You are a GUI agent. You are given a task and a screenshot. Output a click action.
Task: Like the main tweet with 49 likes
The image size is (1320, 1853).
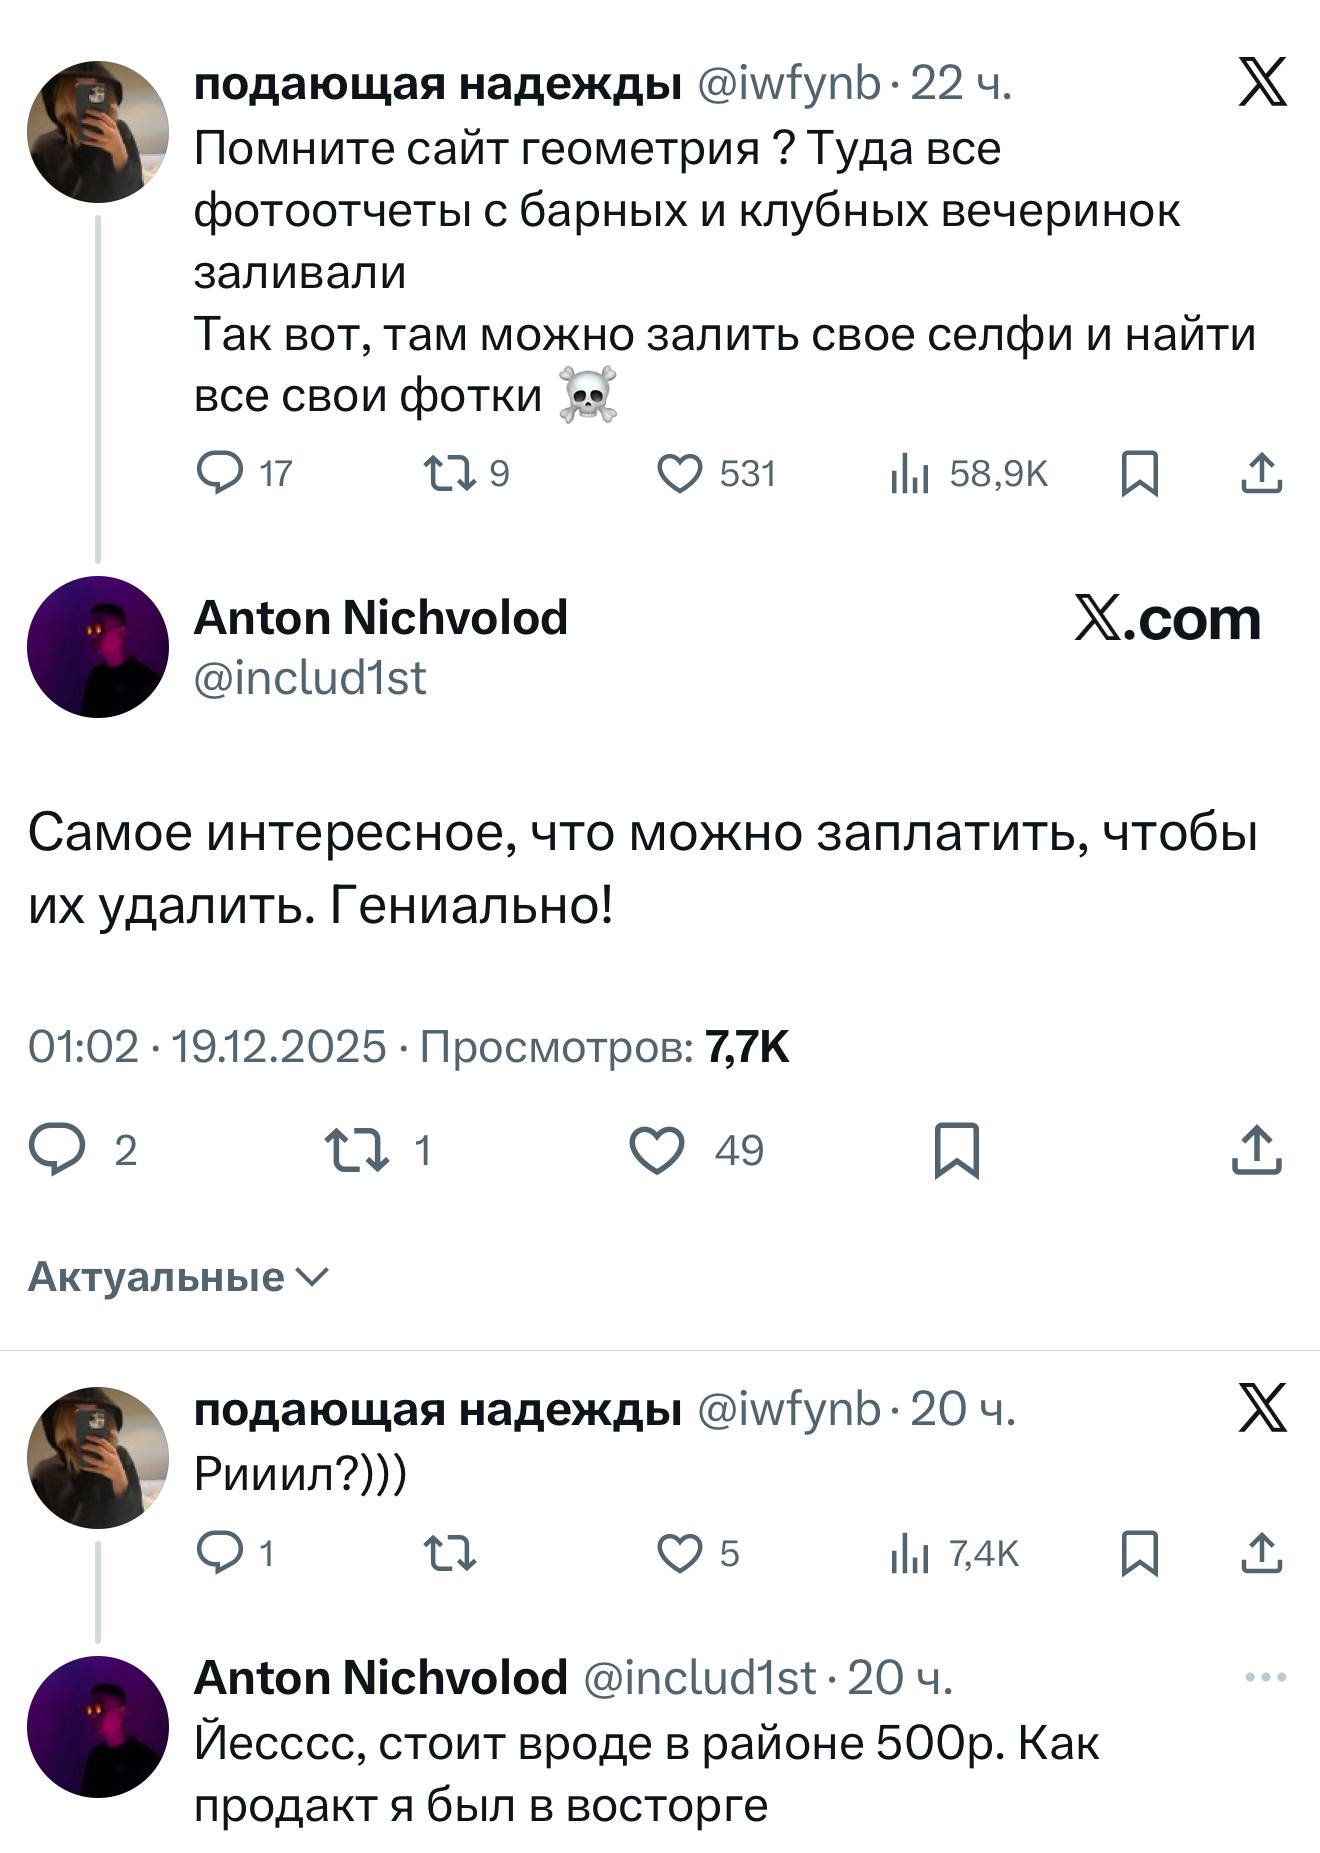tap(657, 1150)
